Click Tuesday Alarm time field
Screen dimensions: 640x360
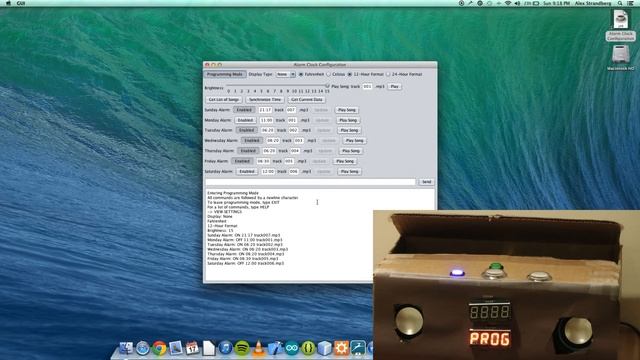tap(268, 130)
